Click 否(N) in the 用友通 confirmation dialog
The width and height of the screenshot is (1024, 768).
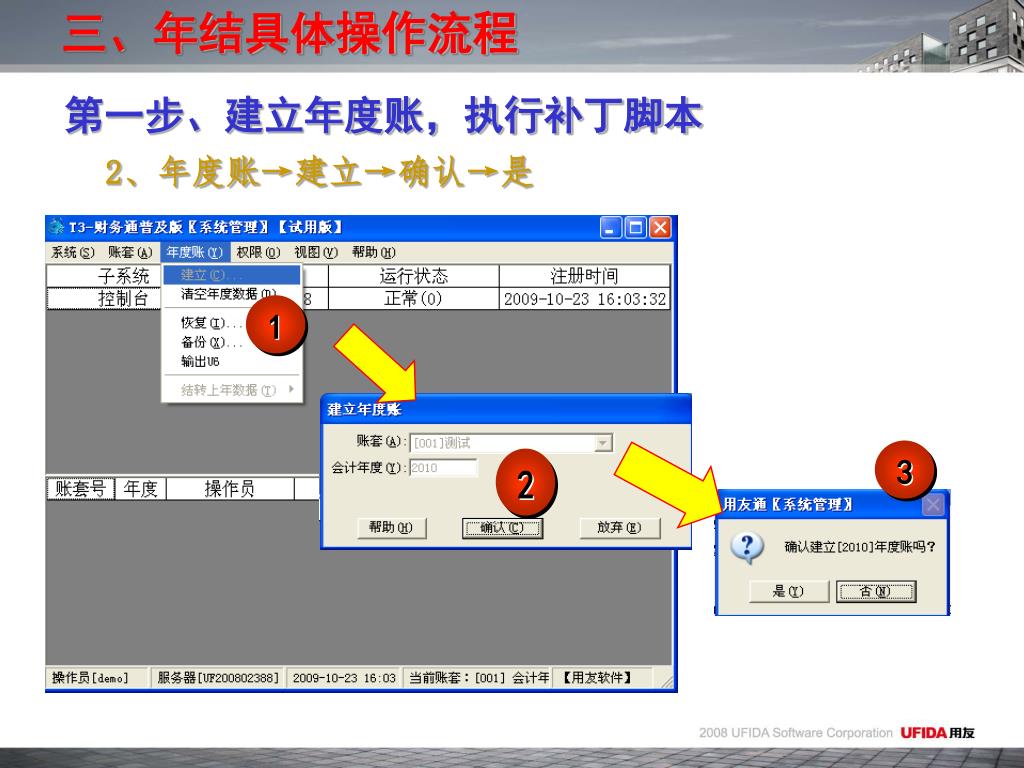[876, 591]
